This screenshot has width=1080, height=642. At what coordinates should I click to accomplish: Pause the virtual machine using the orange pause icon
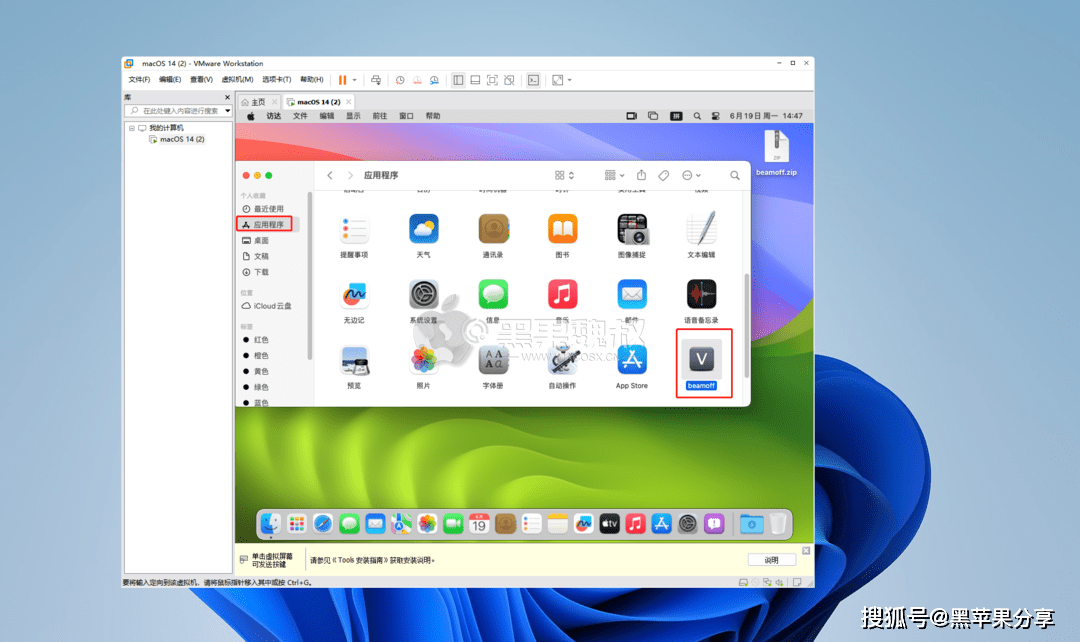point(342,80)
